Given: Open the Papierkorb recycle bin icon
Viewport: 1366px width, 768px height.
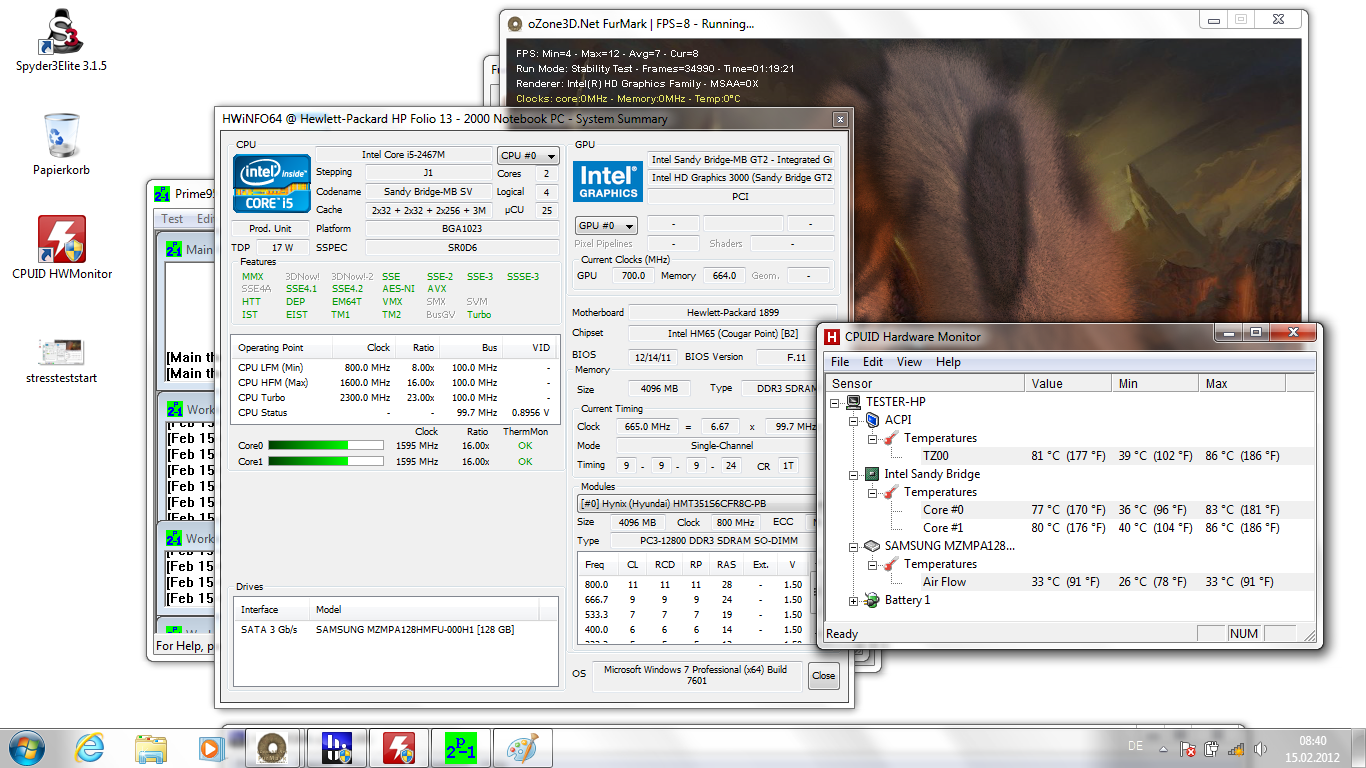Looking at the screenshot, I should [61, 142].
